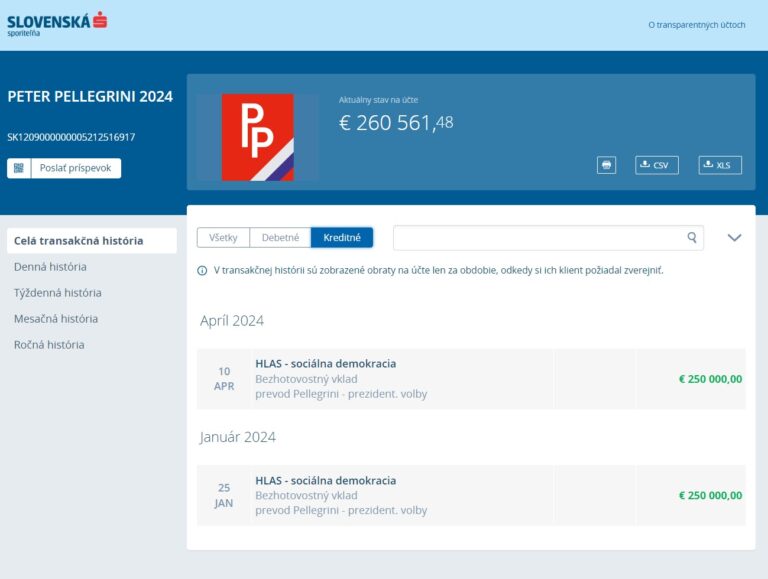Image resolution: width=768 pixels, height=579 pixels.
Task: Click the QR code icon
Action: (19, 168)
